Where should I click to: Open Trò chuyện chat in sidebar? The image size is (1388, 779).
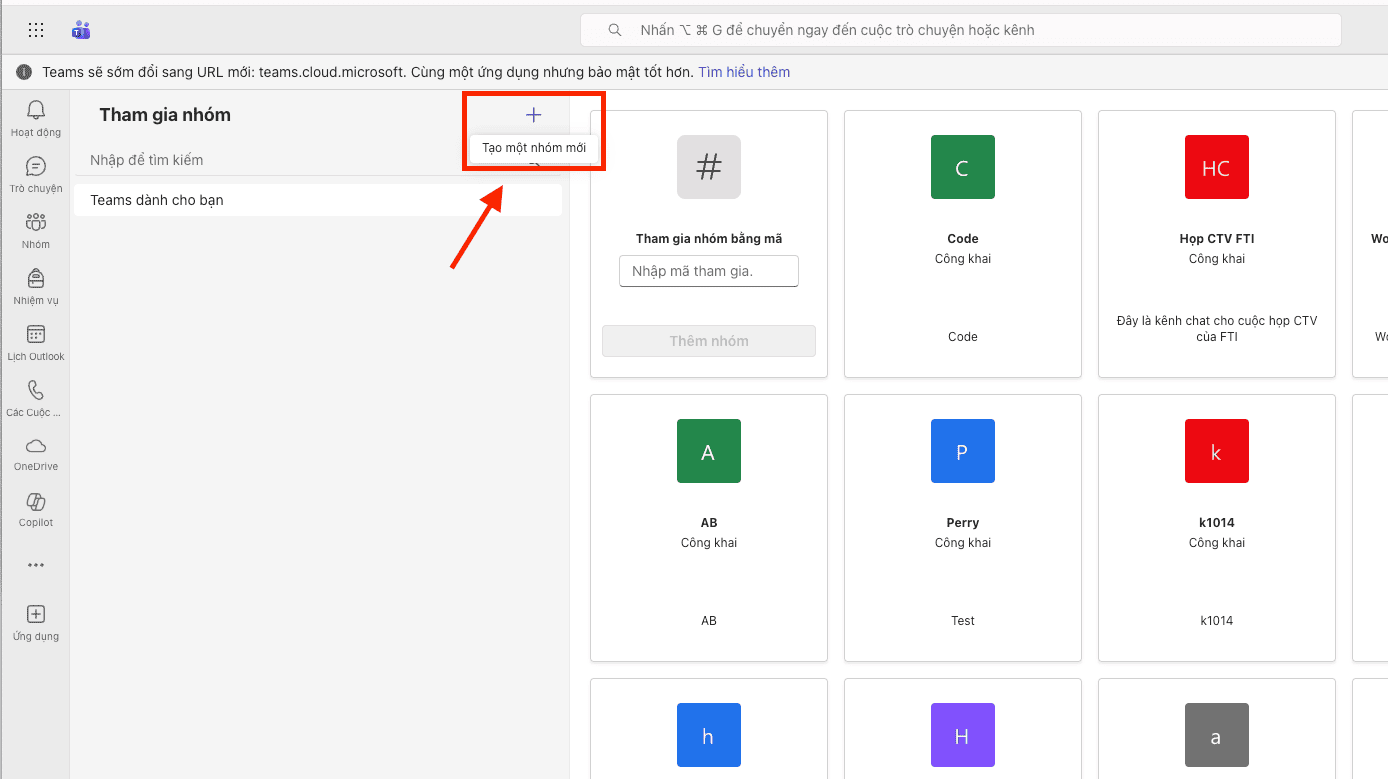tap(36, 166)
